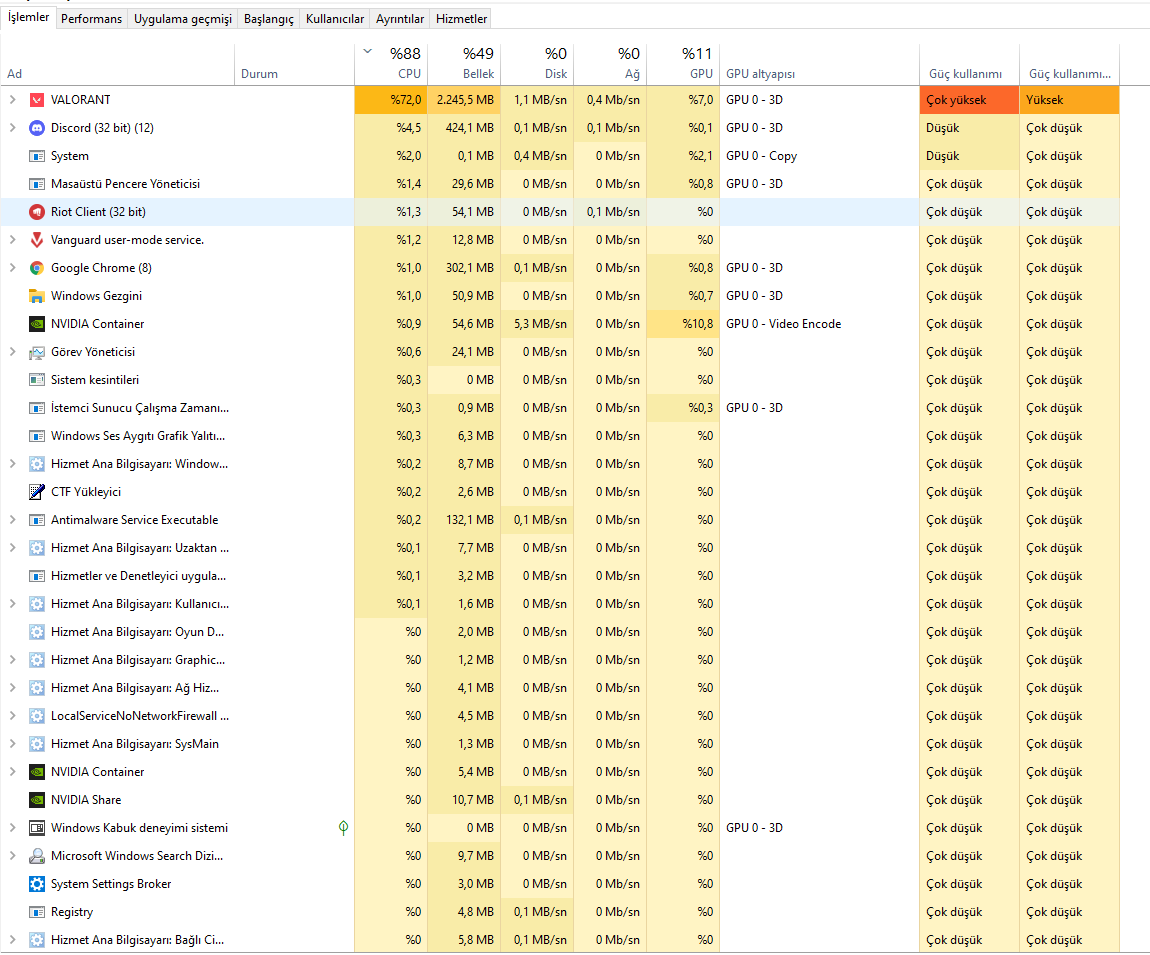Expand the Discord process tree

click(x=13, y=128)
